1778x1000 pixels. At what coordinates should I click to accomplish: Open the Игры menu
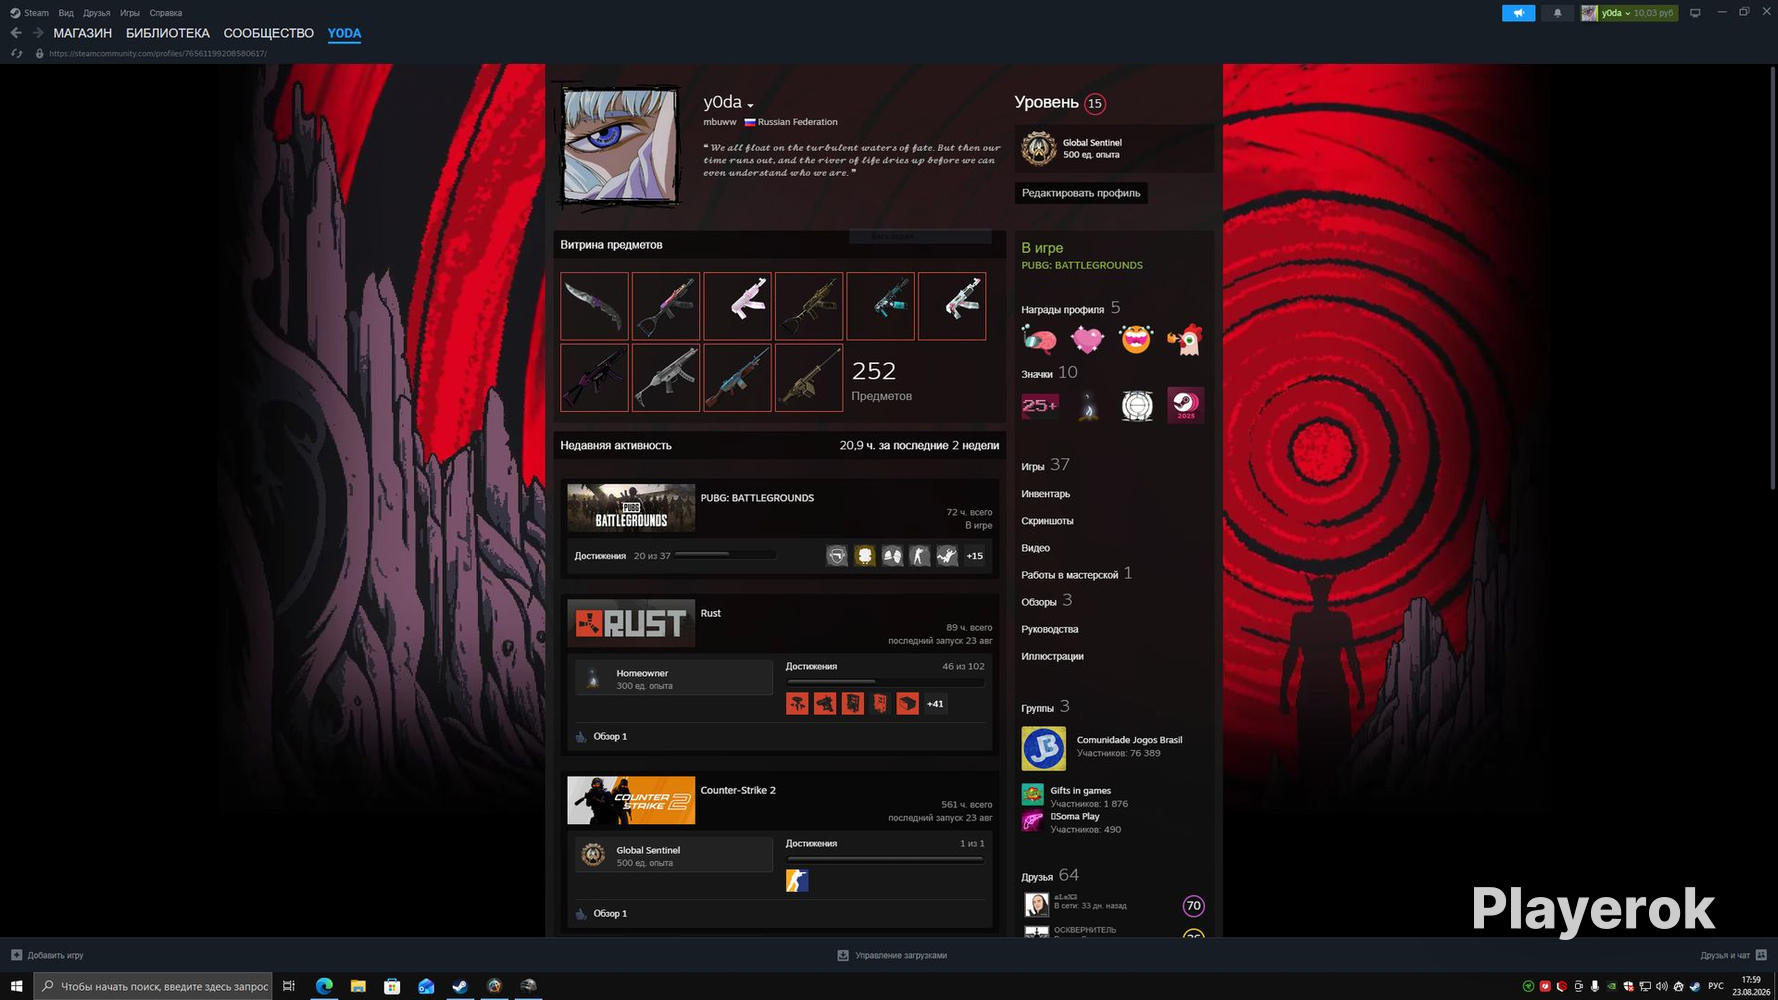pyautogui.click(x=130, y=13)
